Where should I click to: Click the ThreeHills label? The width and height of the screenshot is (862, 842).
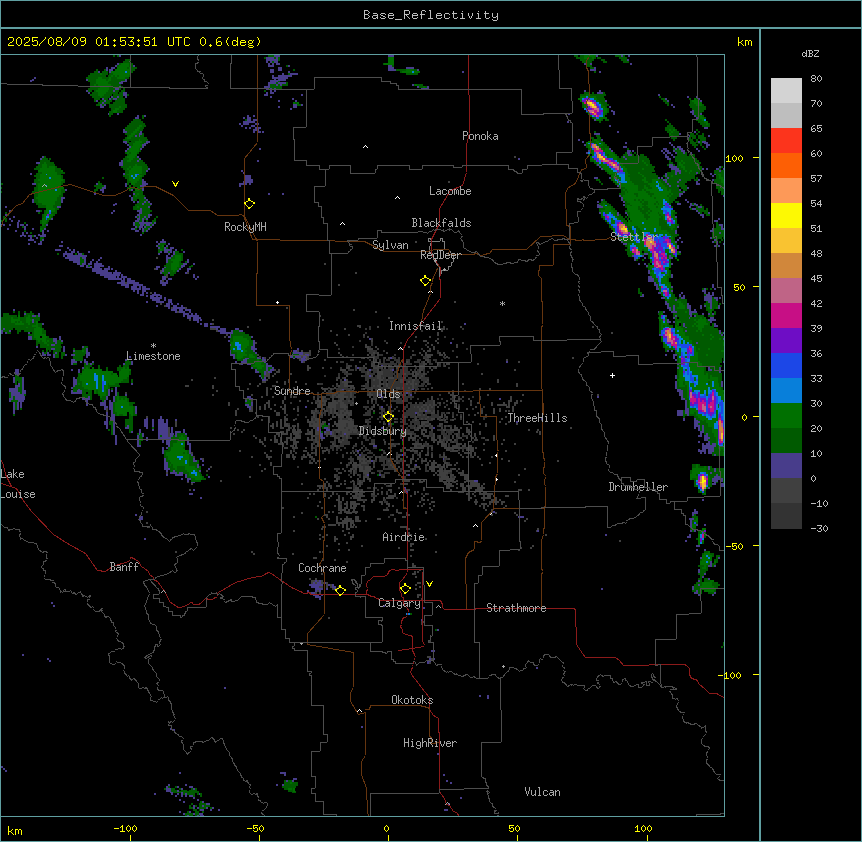click(537, 418)
